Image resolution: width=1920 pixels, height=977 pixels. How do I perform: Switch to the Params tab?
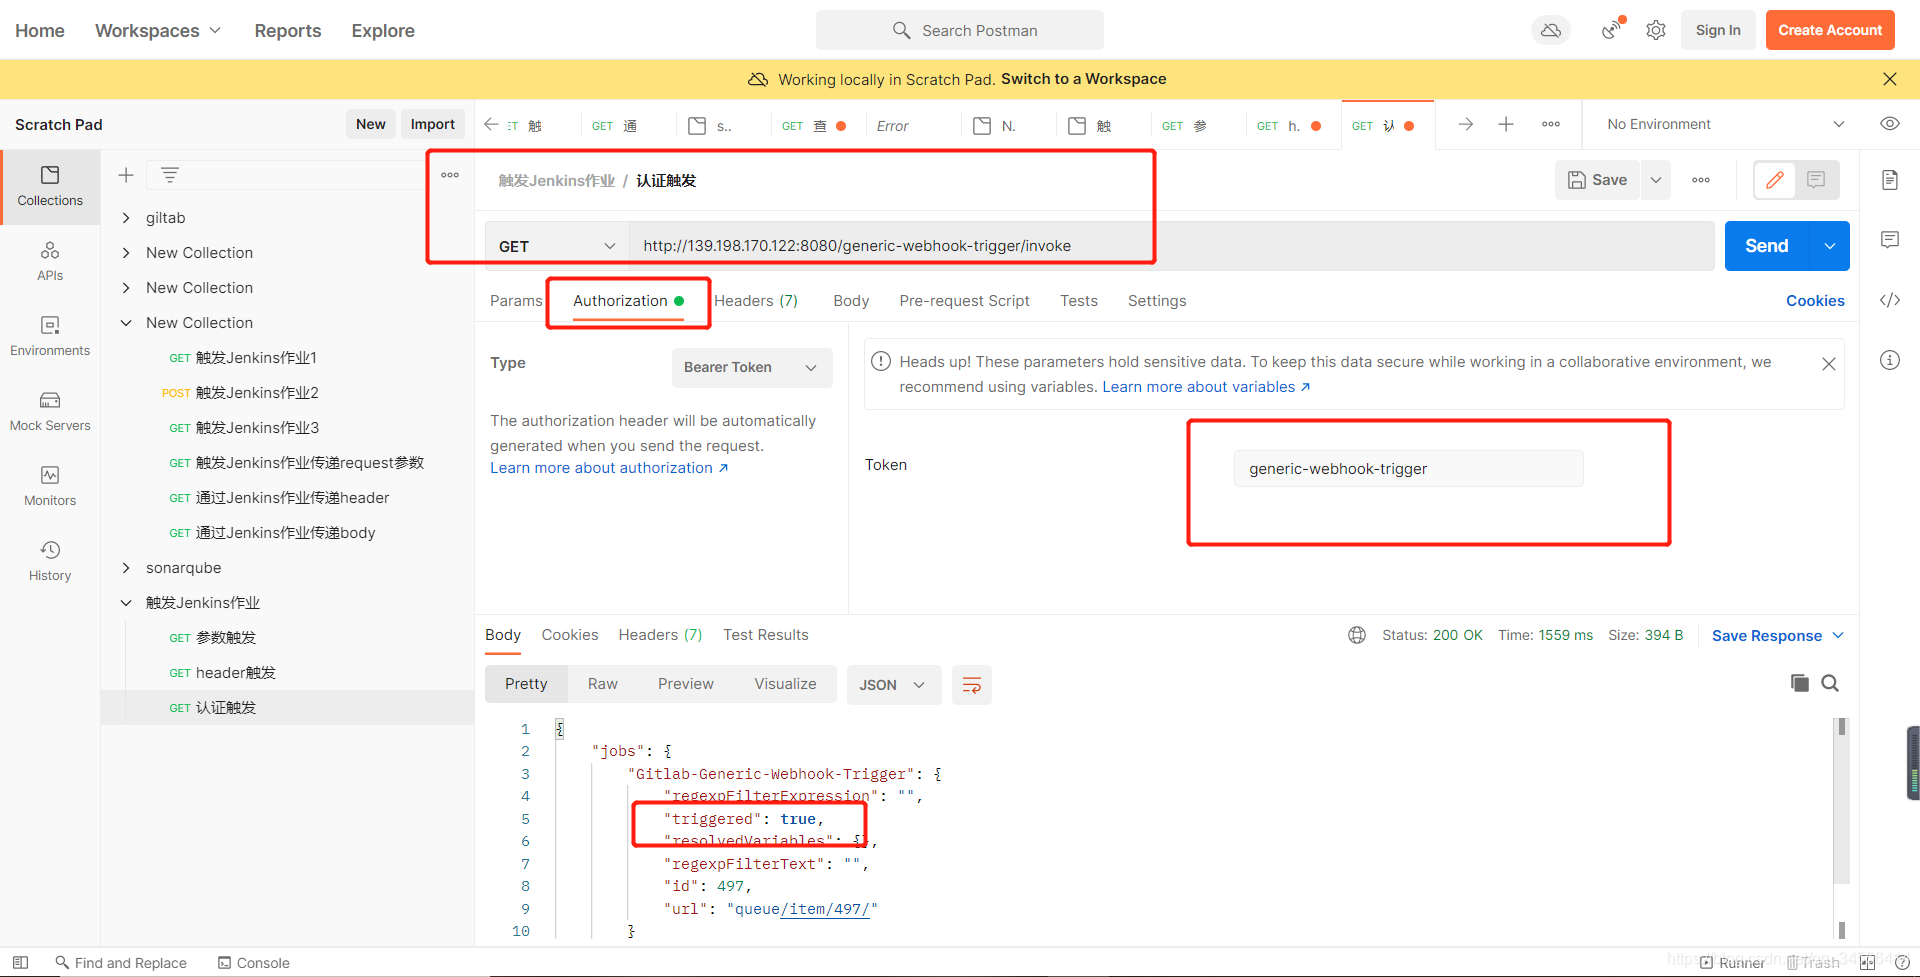(516, 301)
